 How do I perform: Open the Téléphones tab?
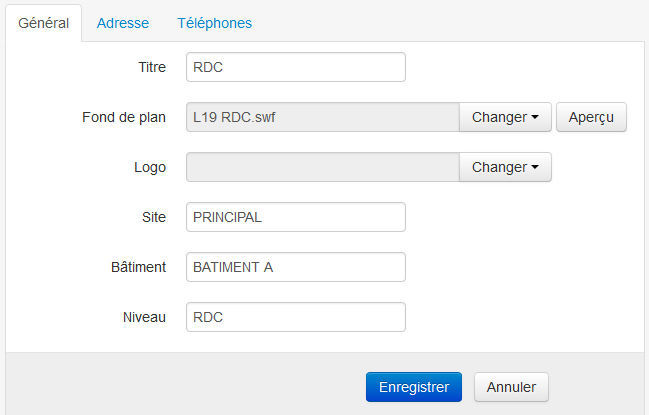click(214, 22)
